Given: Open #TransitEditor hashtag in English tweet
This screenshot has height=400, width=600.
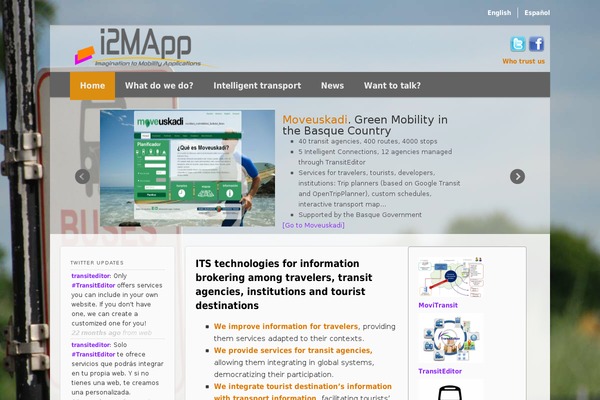Looking at the screenshot, I should pos(93,285).
